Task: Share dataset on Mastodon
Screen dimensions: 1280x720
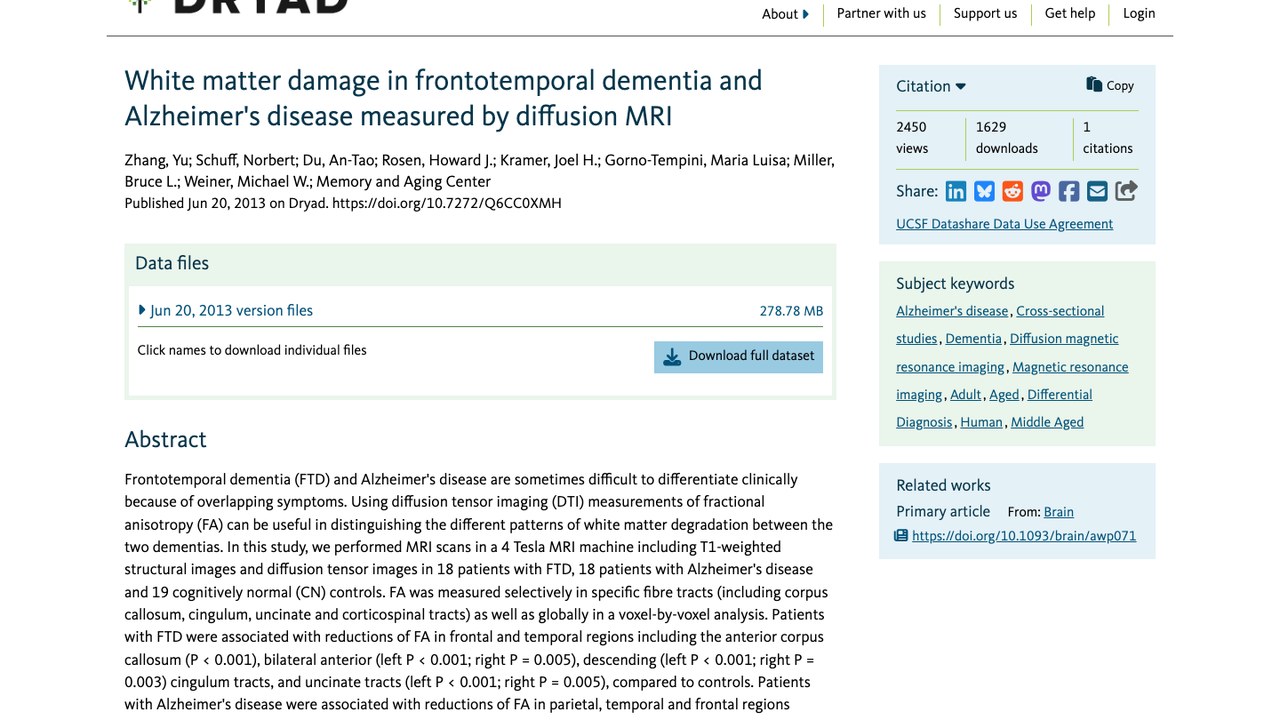Action: 1041,191
